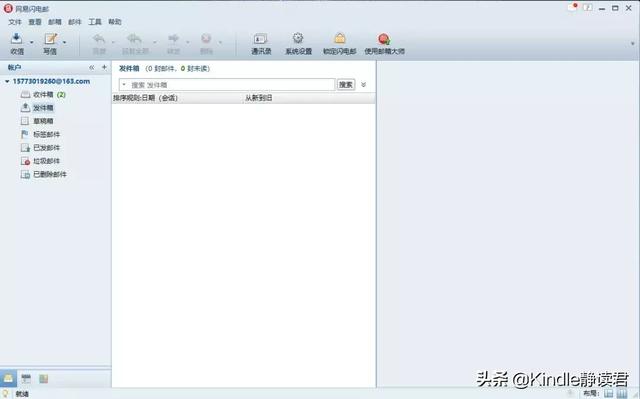The width and height of the screenshot is (640, 399).
Task: Open the 邮箱 menu
Action: [55, 22]
